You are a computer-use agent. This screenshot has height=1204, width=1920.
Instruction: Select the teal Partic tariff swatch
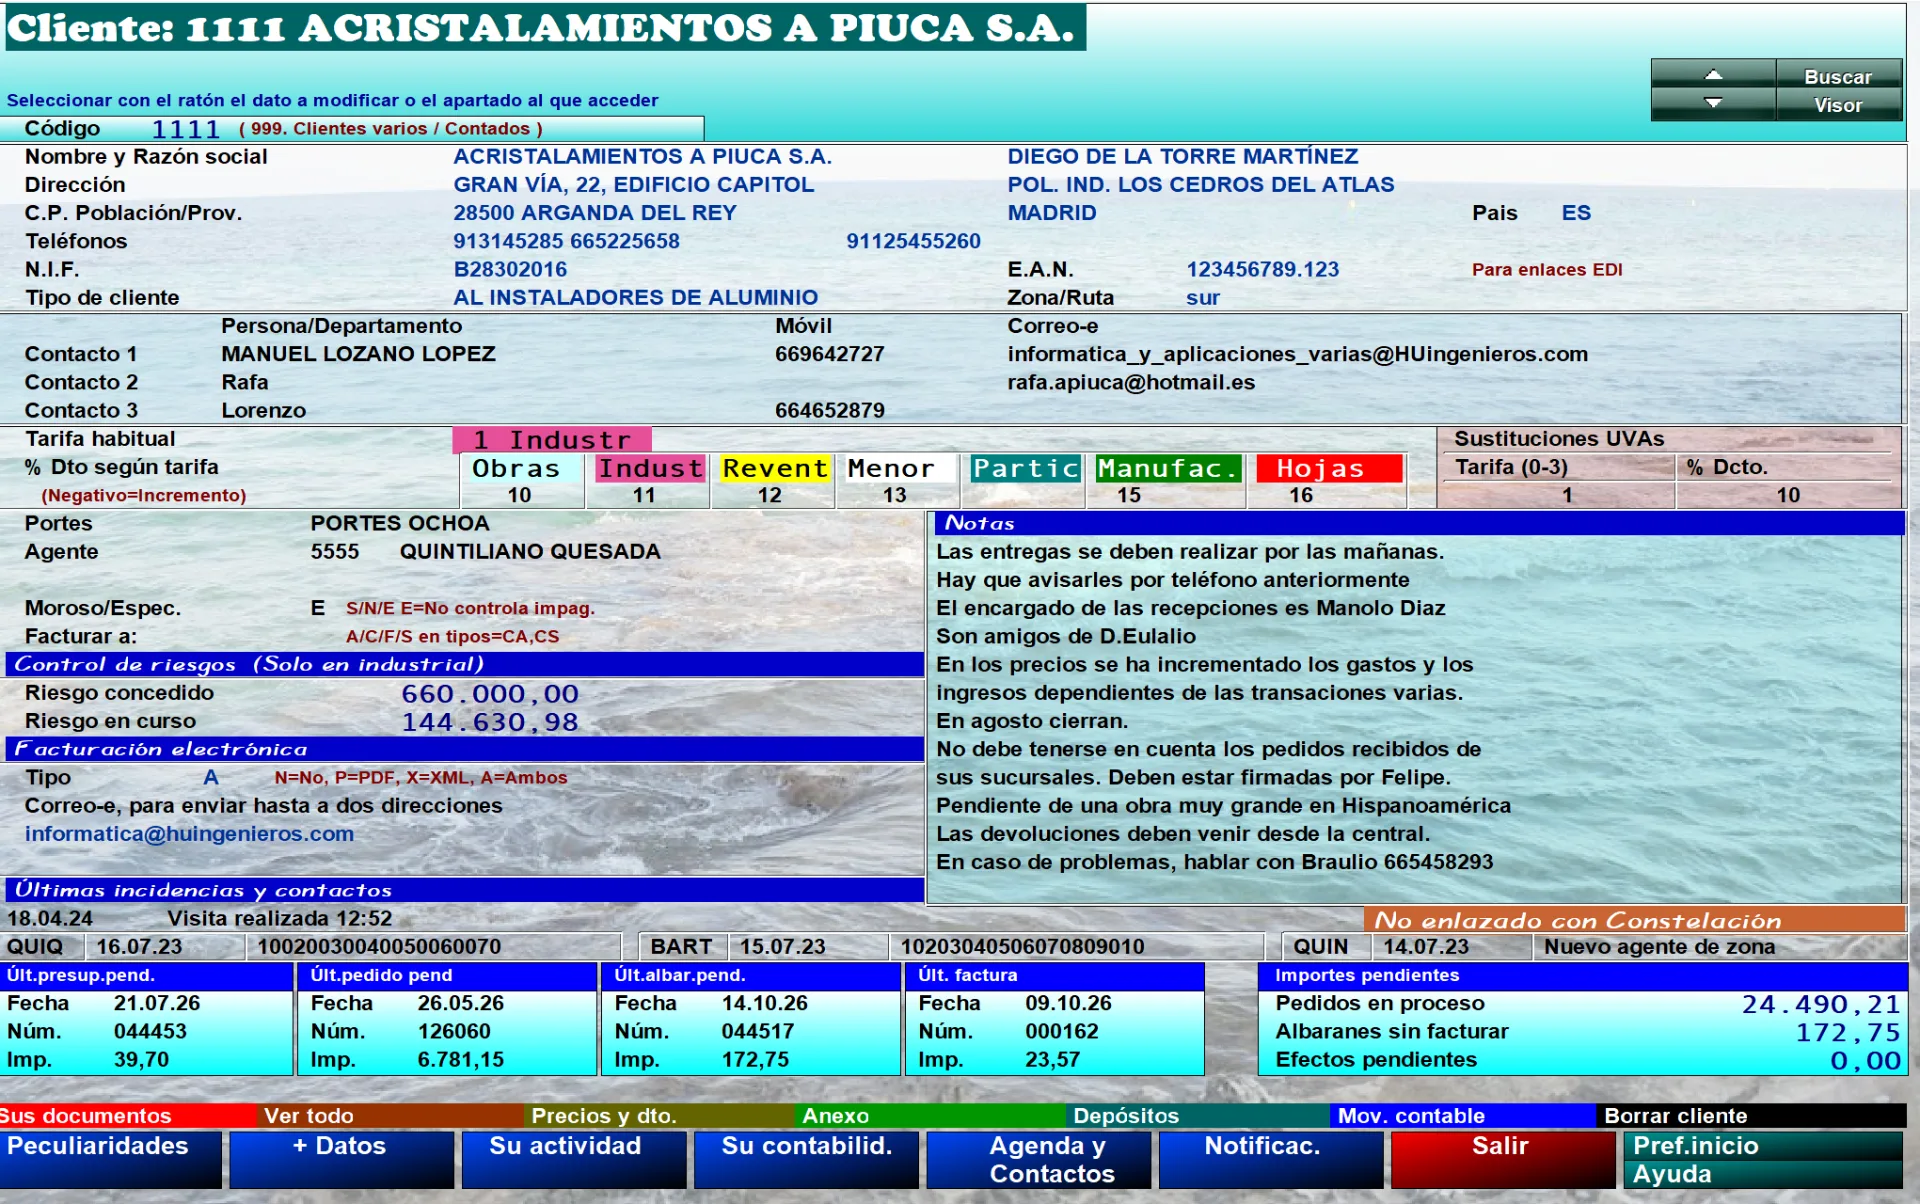pyautogui.click(x=1025, y=469)
